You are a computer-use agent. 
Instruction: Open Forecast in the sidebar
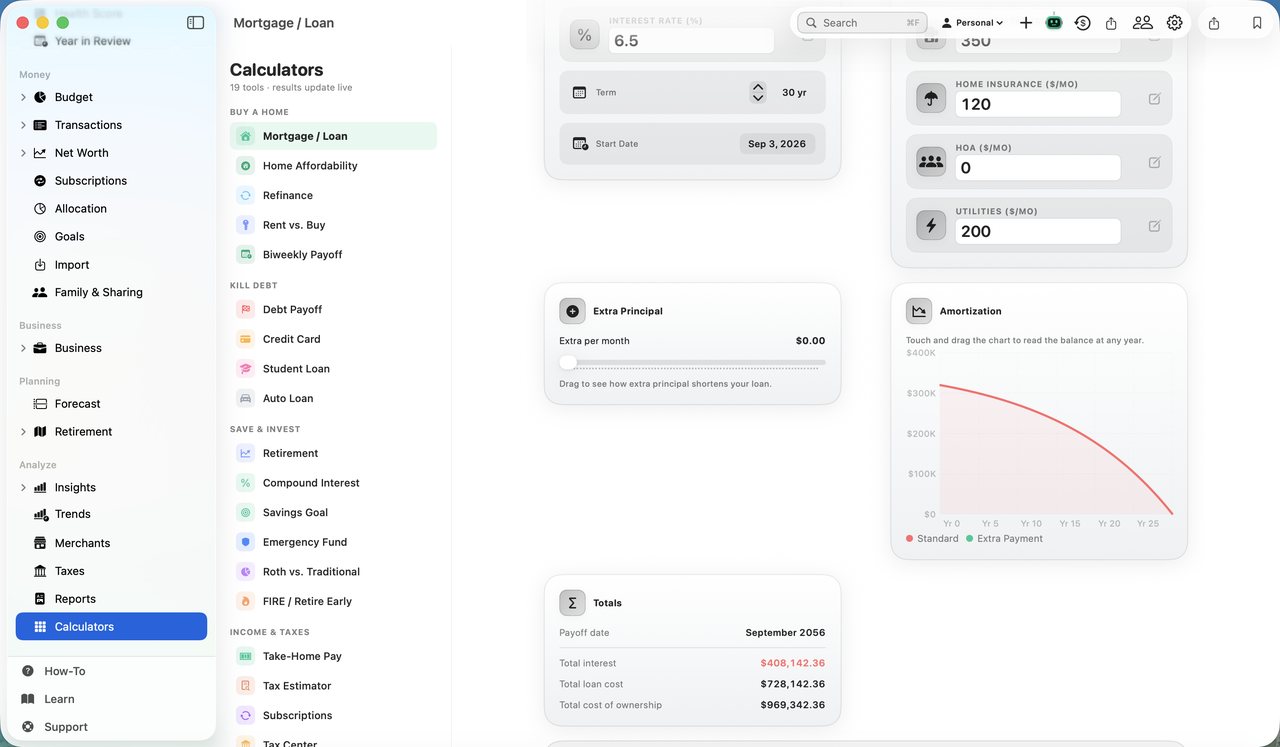click(111, 404)
